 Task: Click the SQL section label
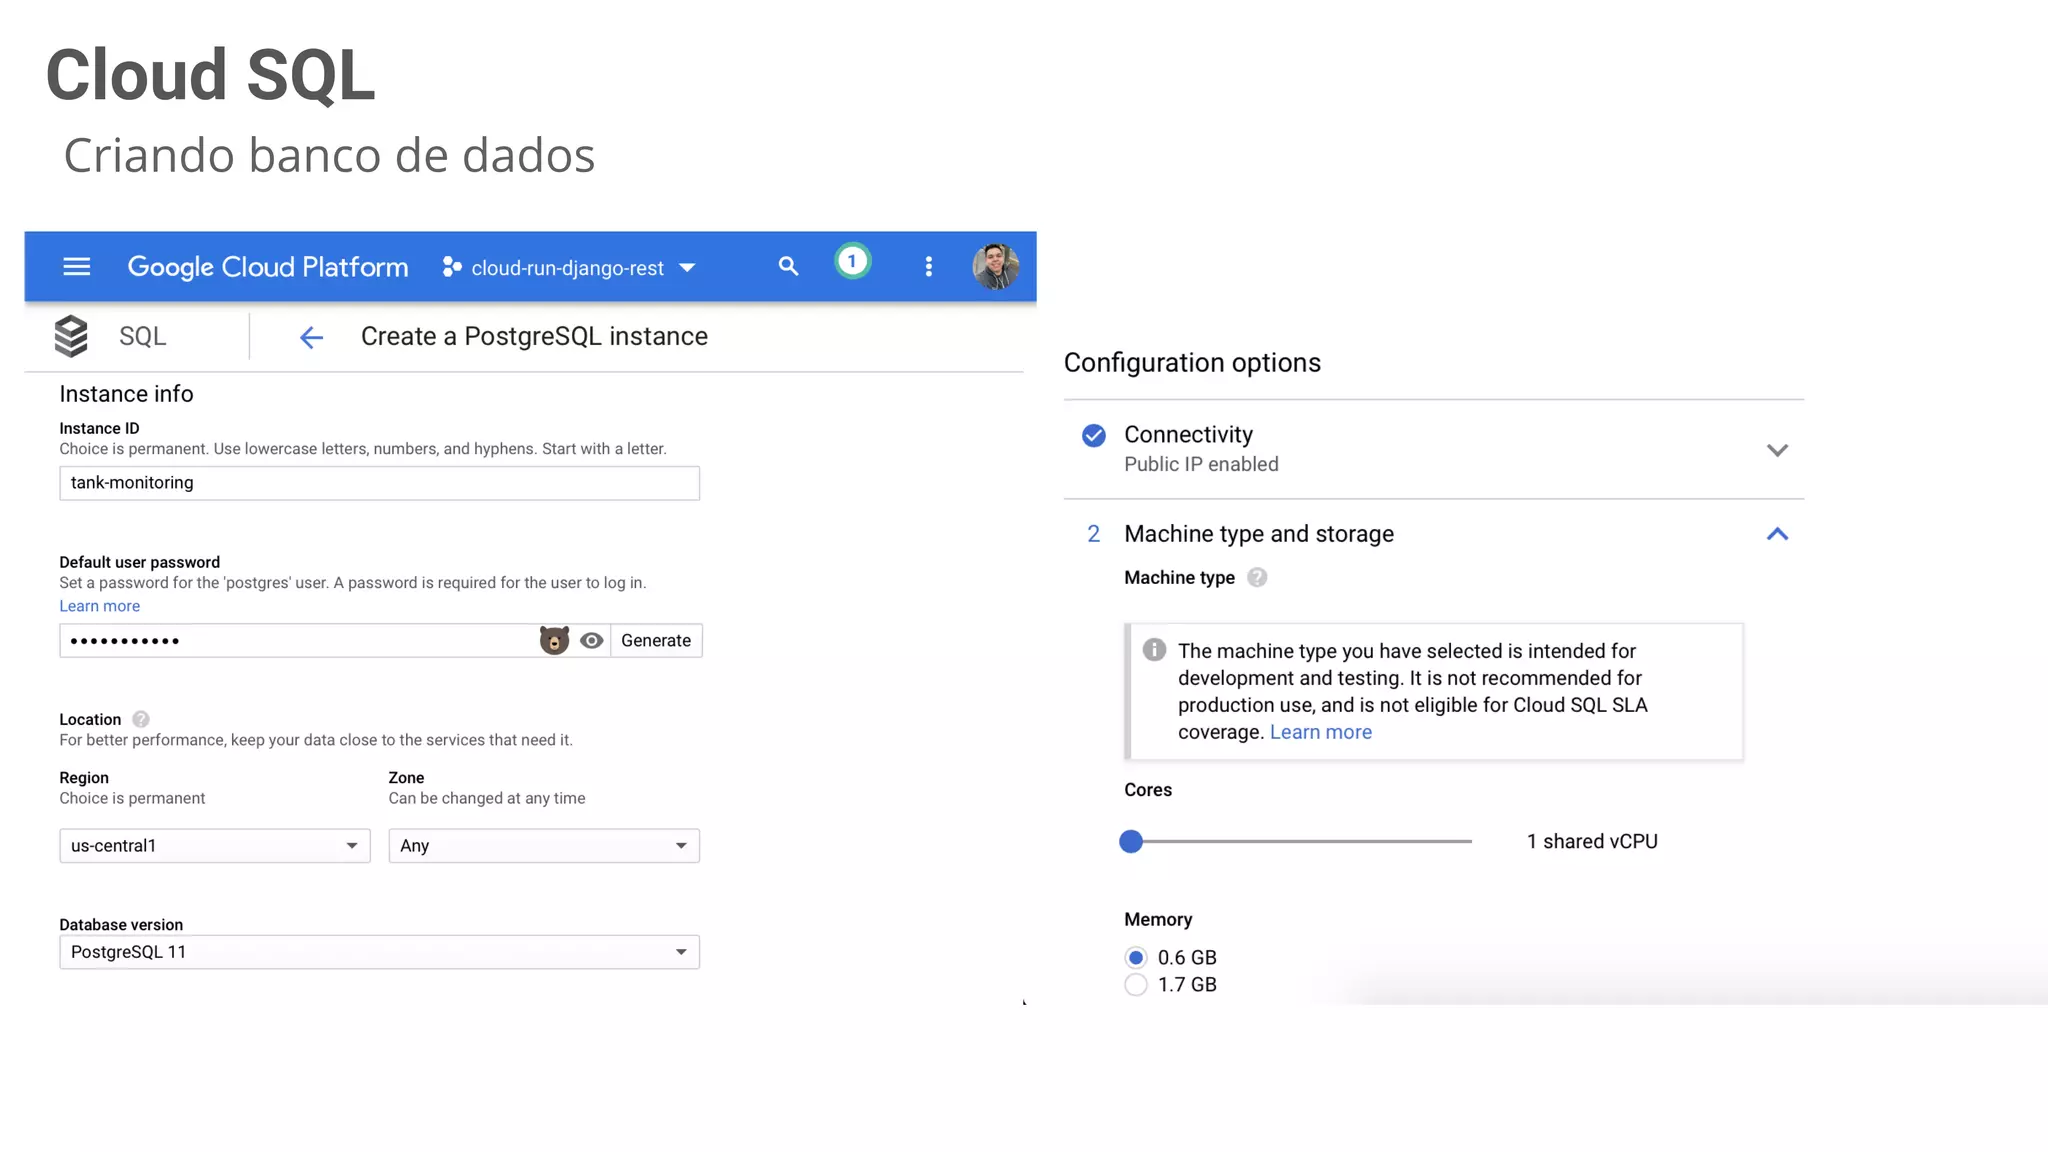143,336
